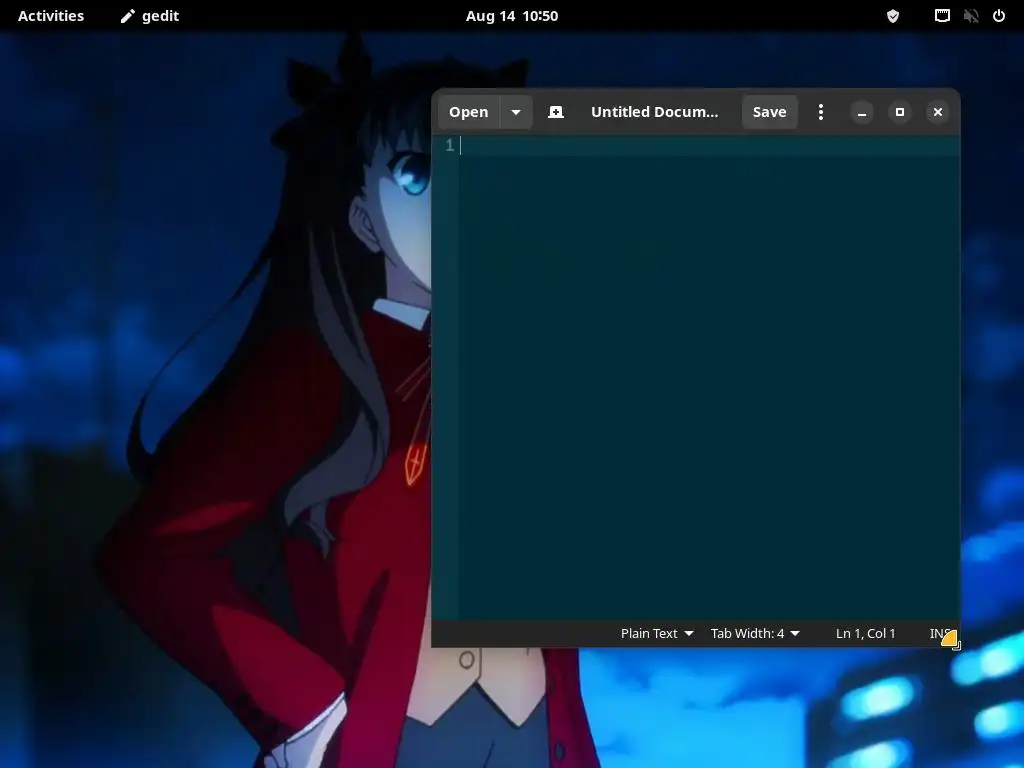Click Ln 1, Col 1 position indicator

point(865,633)
